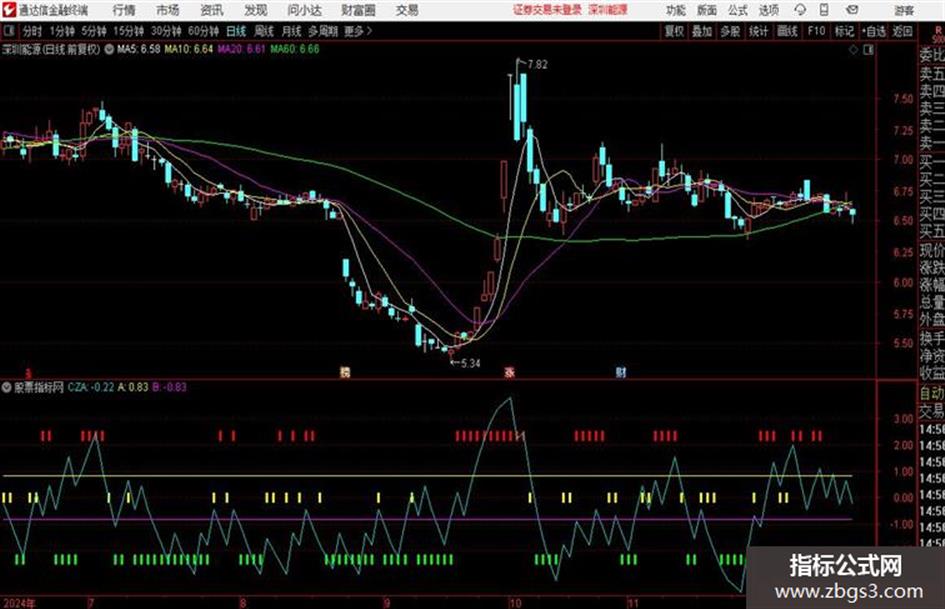Open the mobile phone icon in the top bar
This screenshot has width=945, height=609.
[x=824, y=10]
